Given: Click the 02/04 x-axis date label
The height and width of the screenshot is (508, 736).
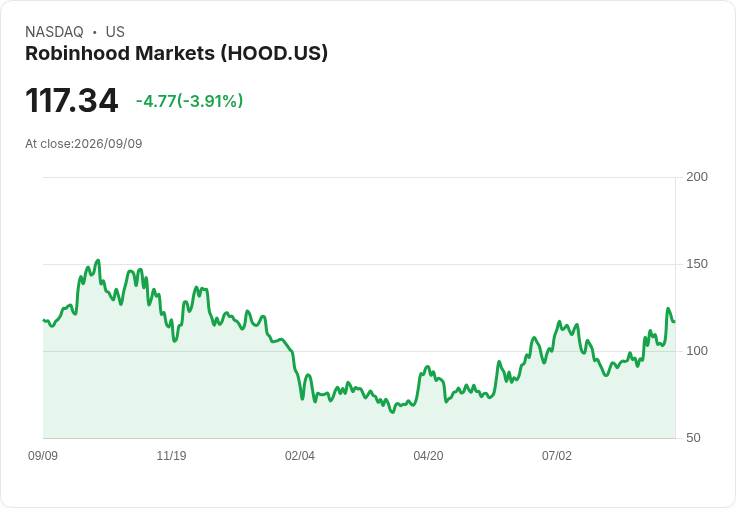Looking at the screenshot, I should [x=299, y=456].
